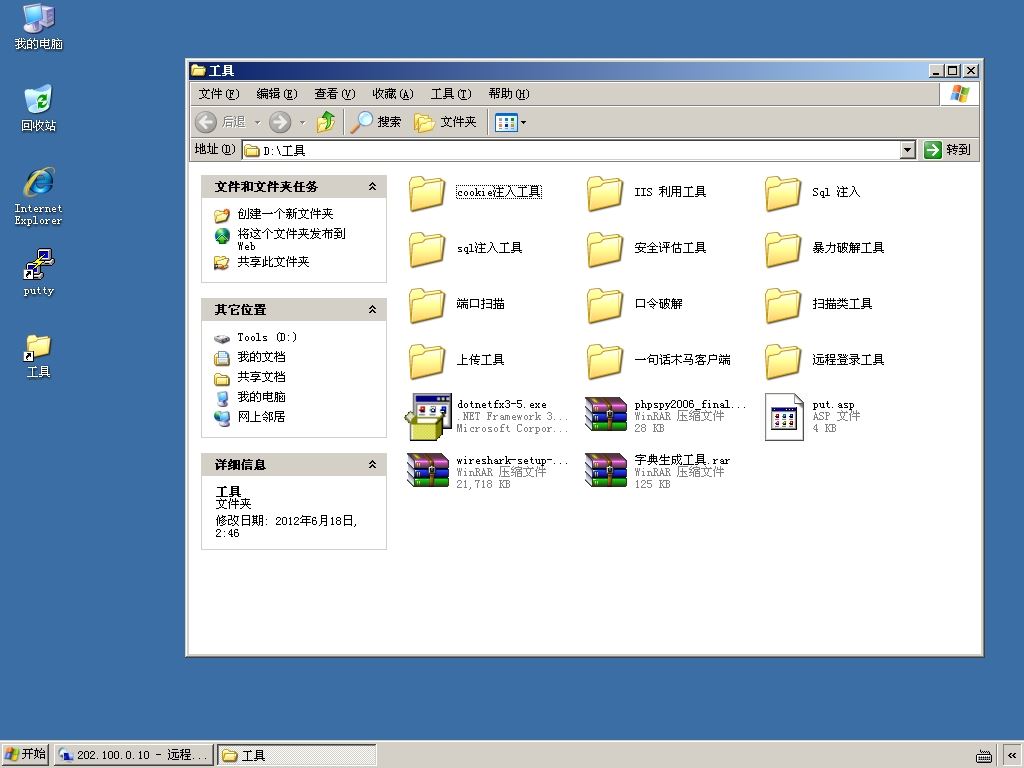
Task: Select the putty desktop shortcut
Action: coord(39,273)
